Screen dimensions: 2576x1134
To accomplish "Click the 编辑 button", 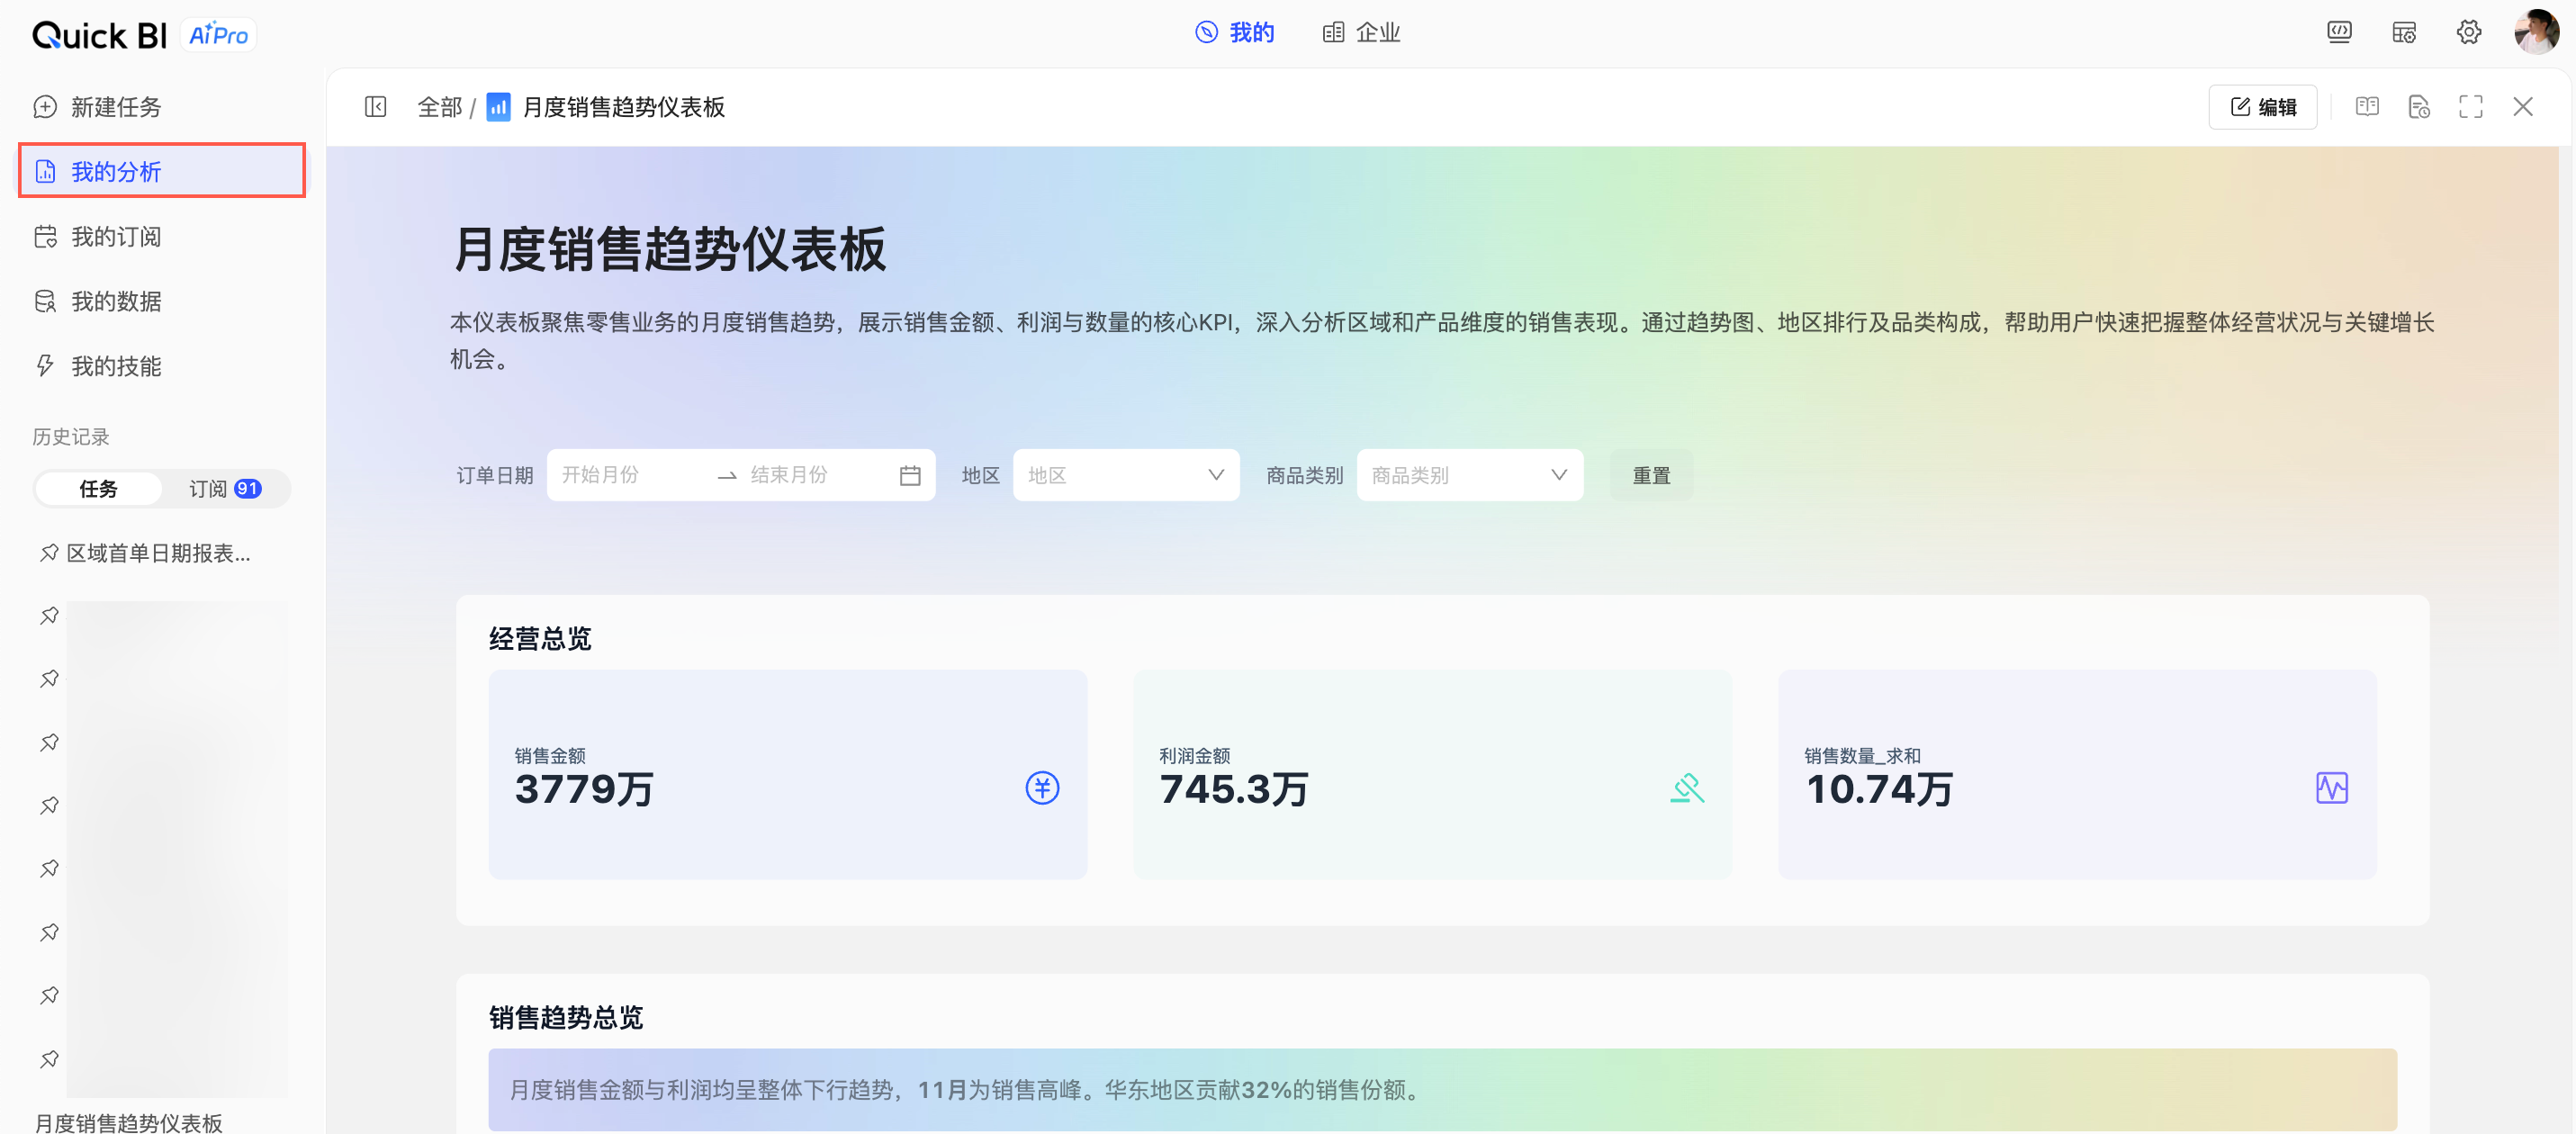I will coord(2262,107).
